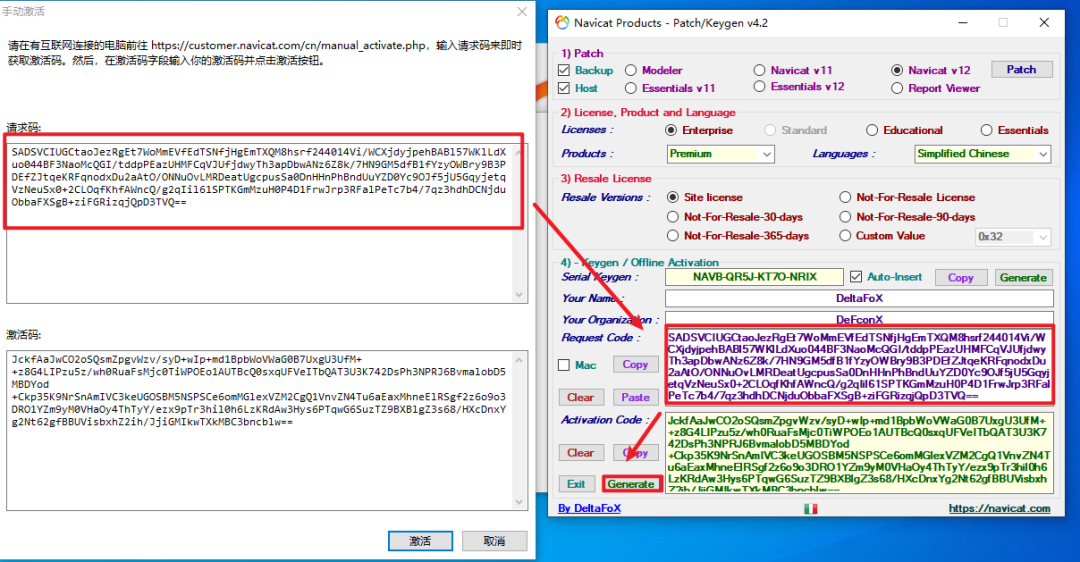Click activation code scrollbar down arrow in dialog
The image size is (1080, 562).
(x=519, y=502)
